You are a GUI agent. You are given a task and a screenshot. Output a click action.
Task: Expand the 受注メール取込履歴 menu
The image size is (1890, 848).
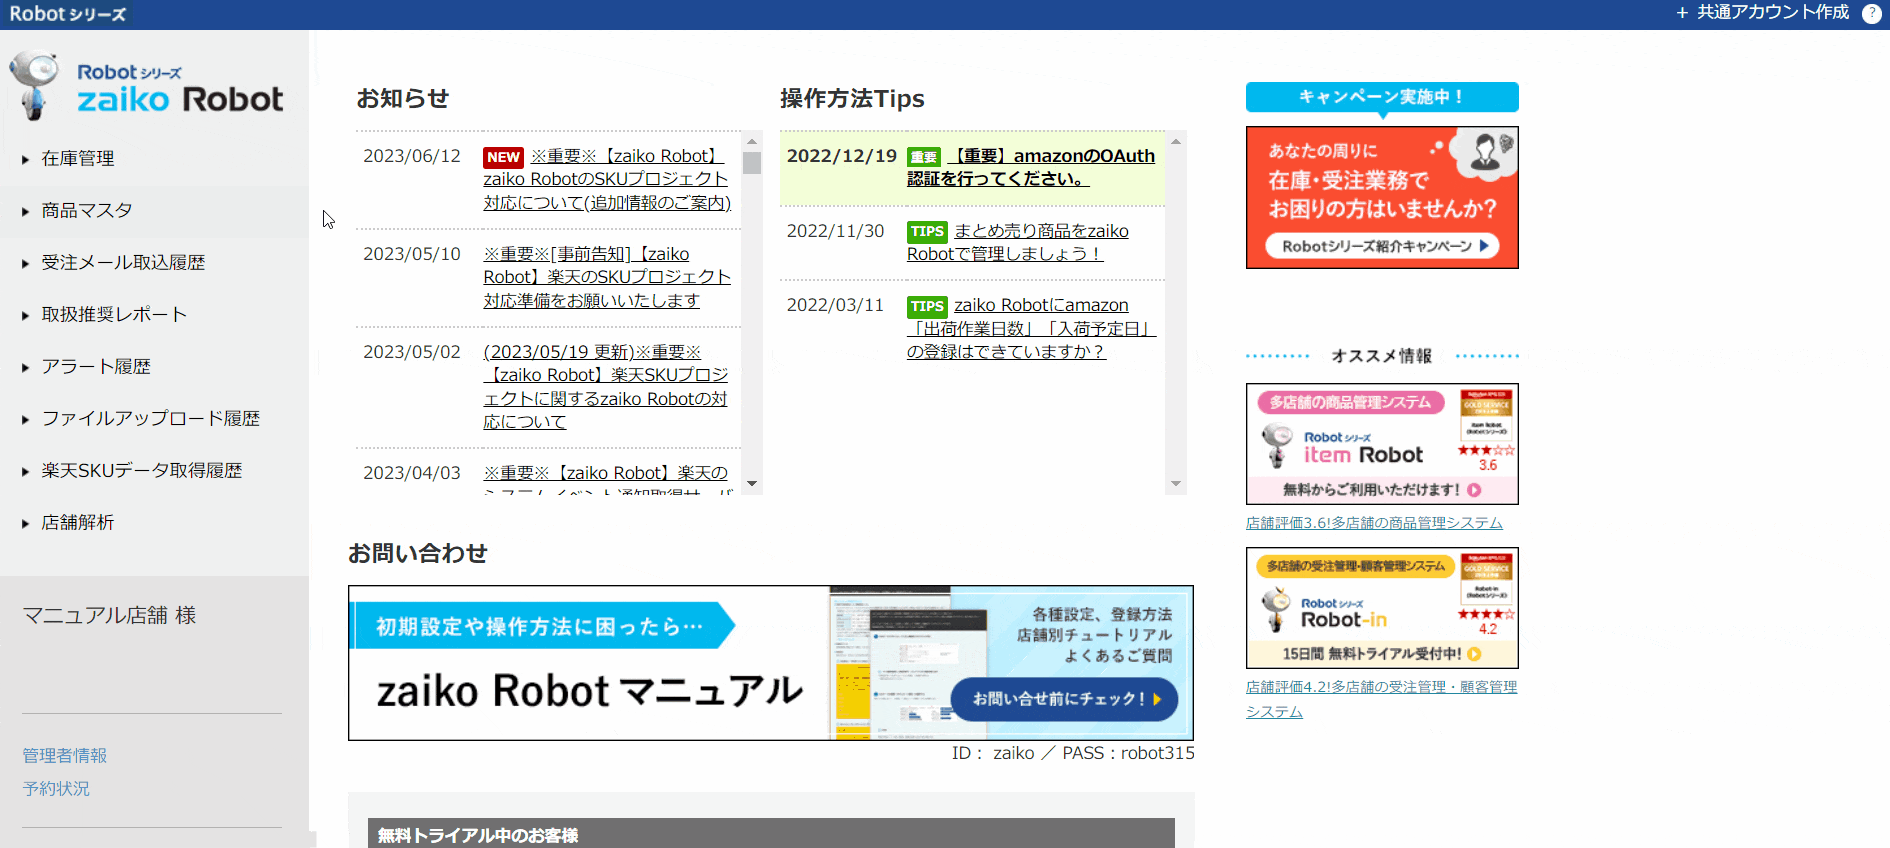coord(154,263)
